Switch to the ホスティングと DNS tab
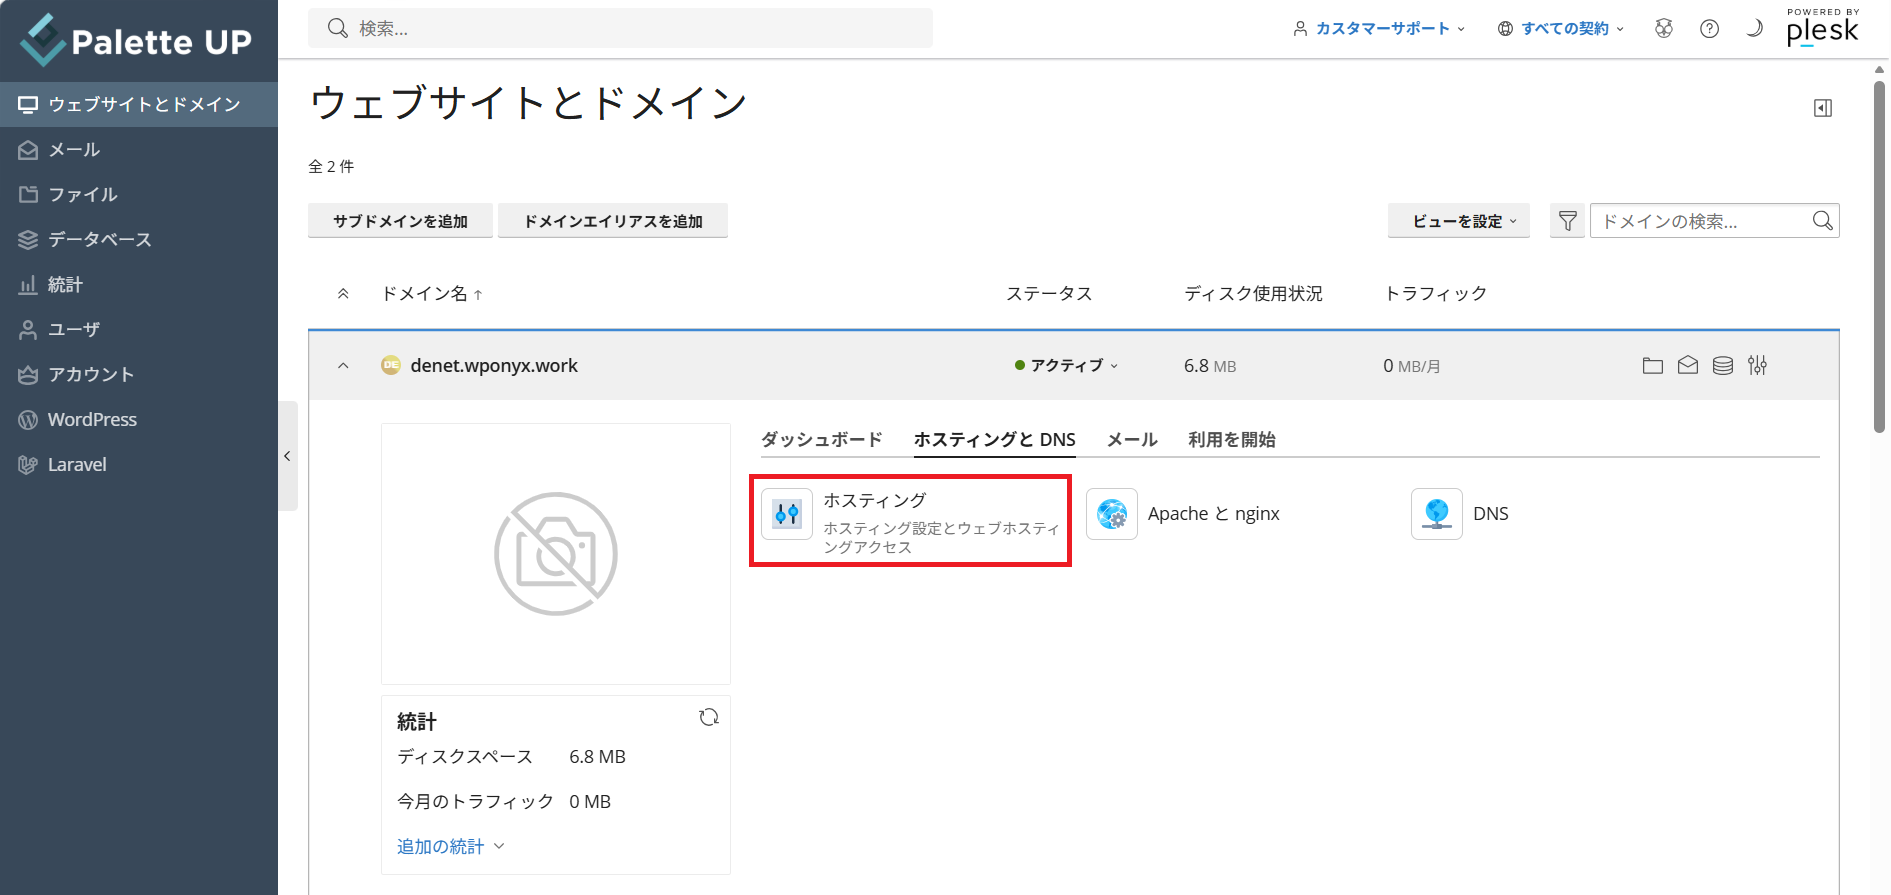The height and width of the screenshot is (895, 1891). [x=995, y=439]
